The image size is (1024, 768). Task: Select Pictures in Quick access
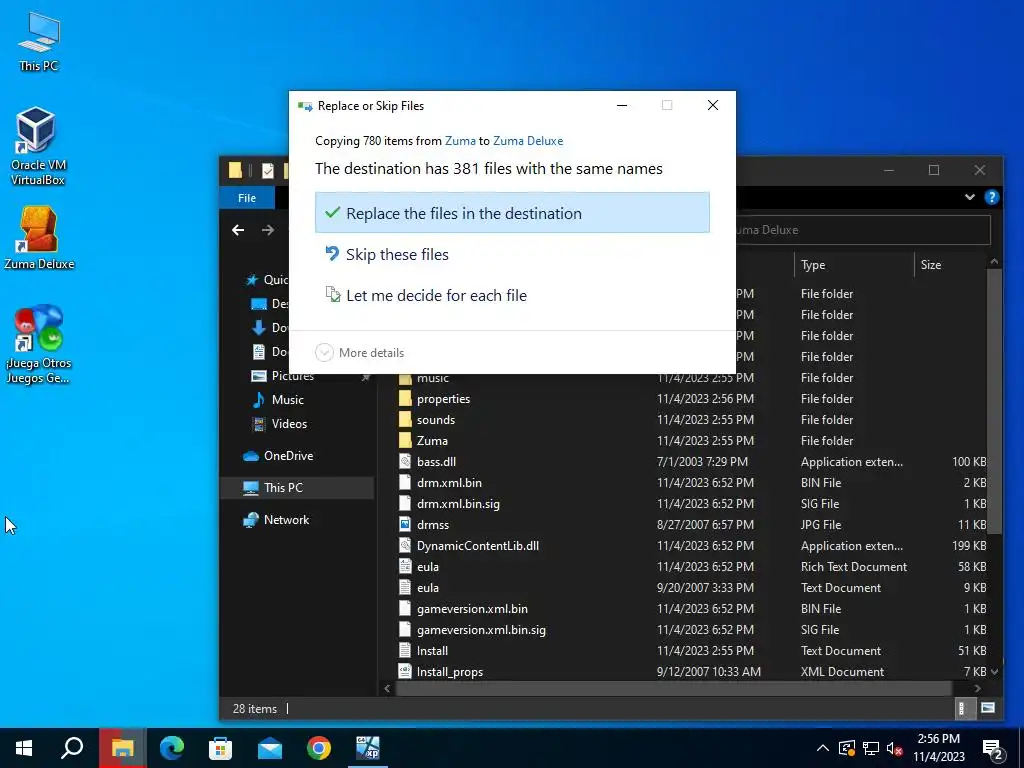(293, 376)
